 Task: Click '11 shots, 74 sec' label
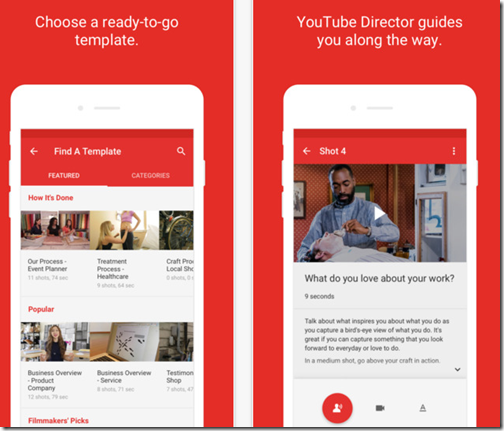[x=48, y=278]
